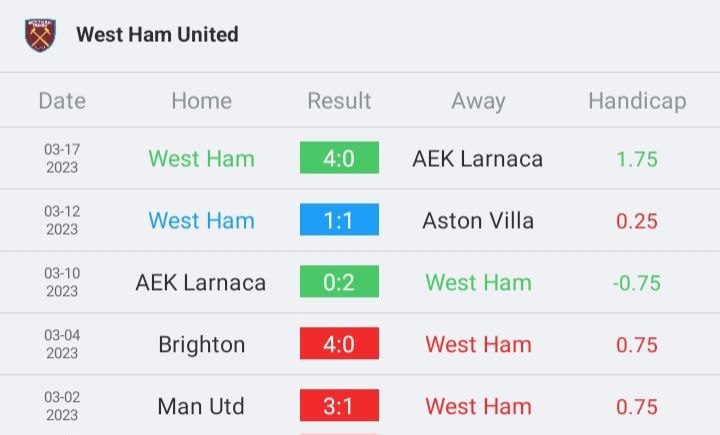Open the red 4:0 Brighton result badge
The height and width of the screenshot is (435, 720).
[339, 343]
